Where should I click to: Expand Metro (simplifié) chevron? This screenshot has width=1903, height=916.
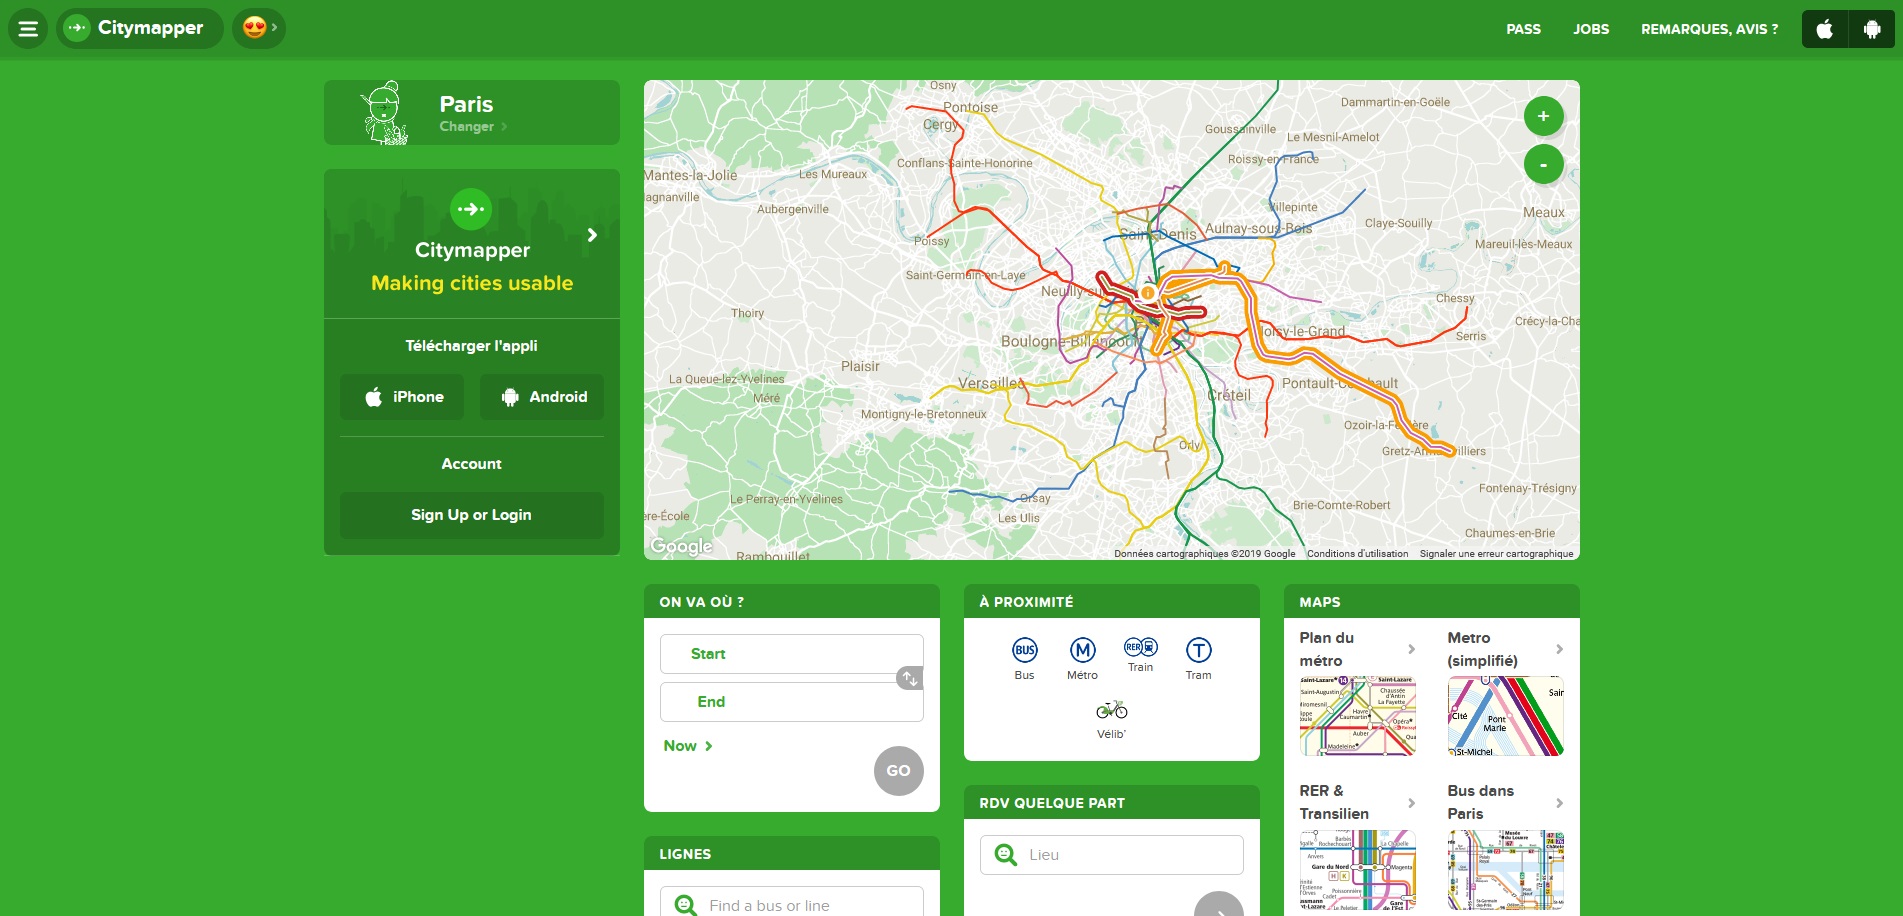pyautogui.click(x=1559, y=649)
